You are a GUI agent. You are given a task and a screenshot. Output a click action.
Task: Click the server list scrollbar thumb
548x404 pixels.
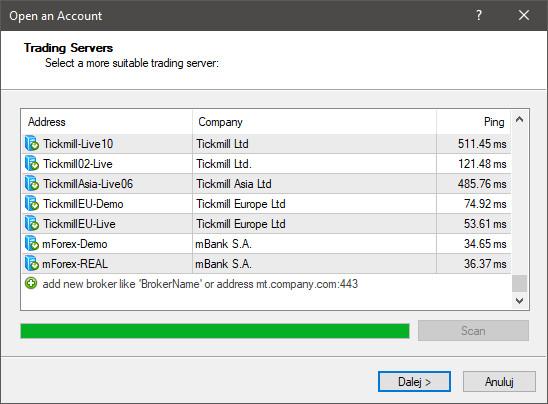[x=520, y=283]
